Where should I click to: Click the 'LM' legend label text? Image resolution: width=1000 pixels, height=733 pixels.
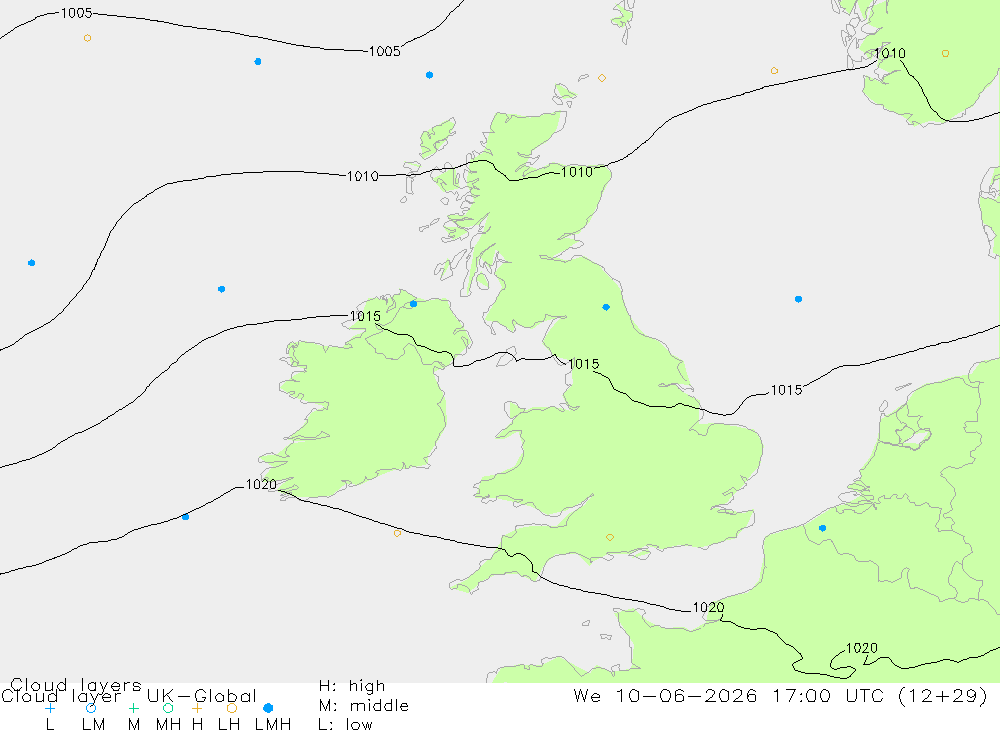point(93,725)
